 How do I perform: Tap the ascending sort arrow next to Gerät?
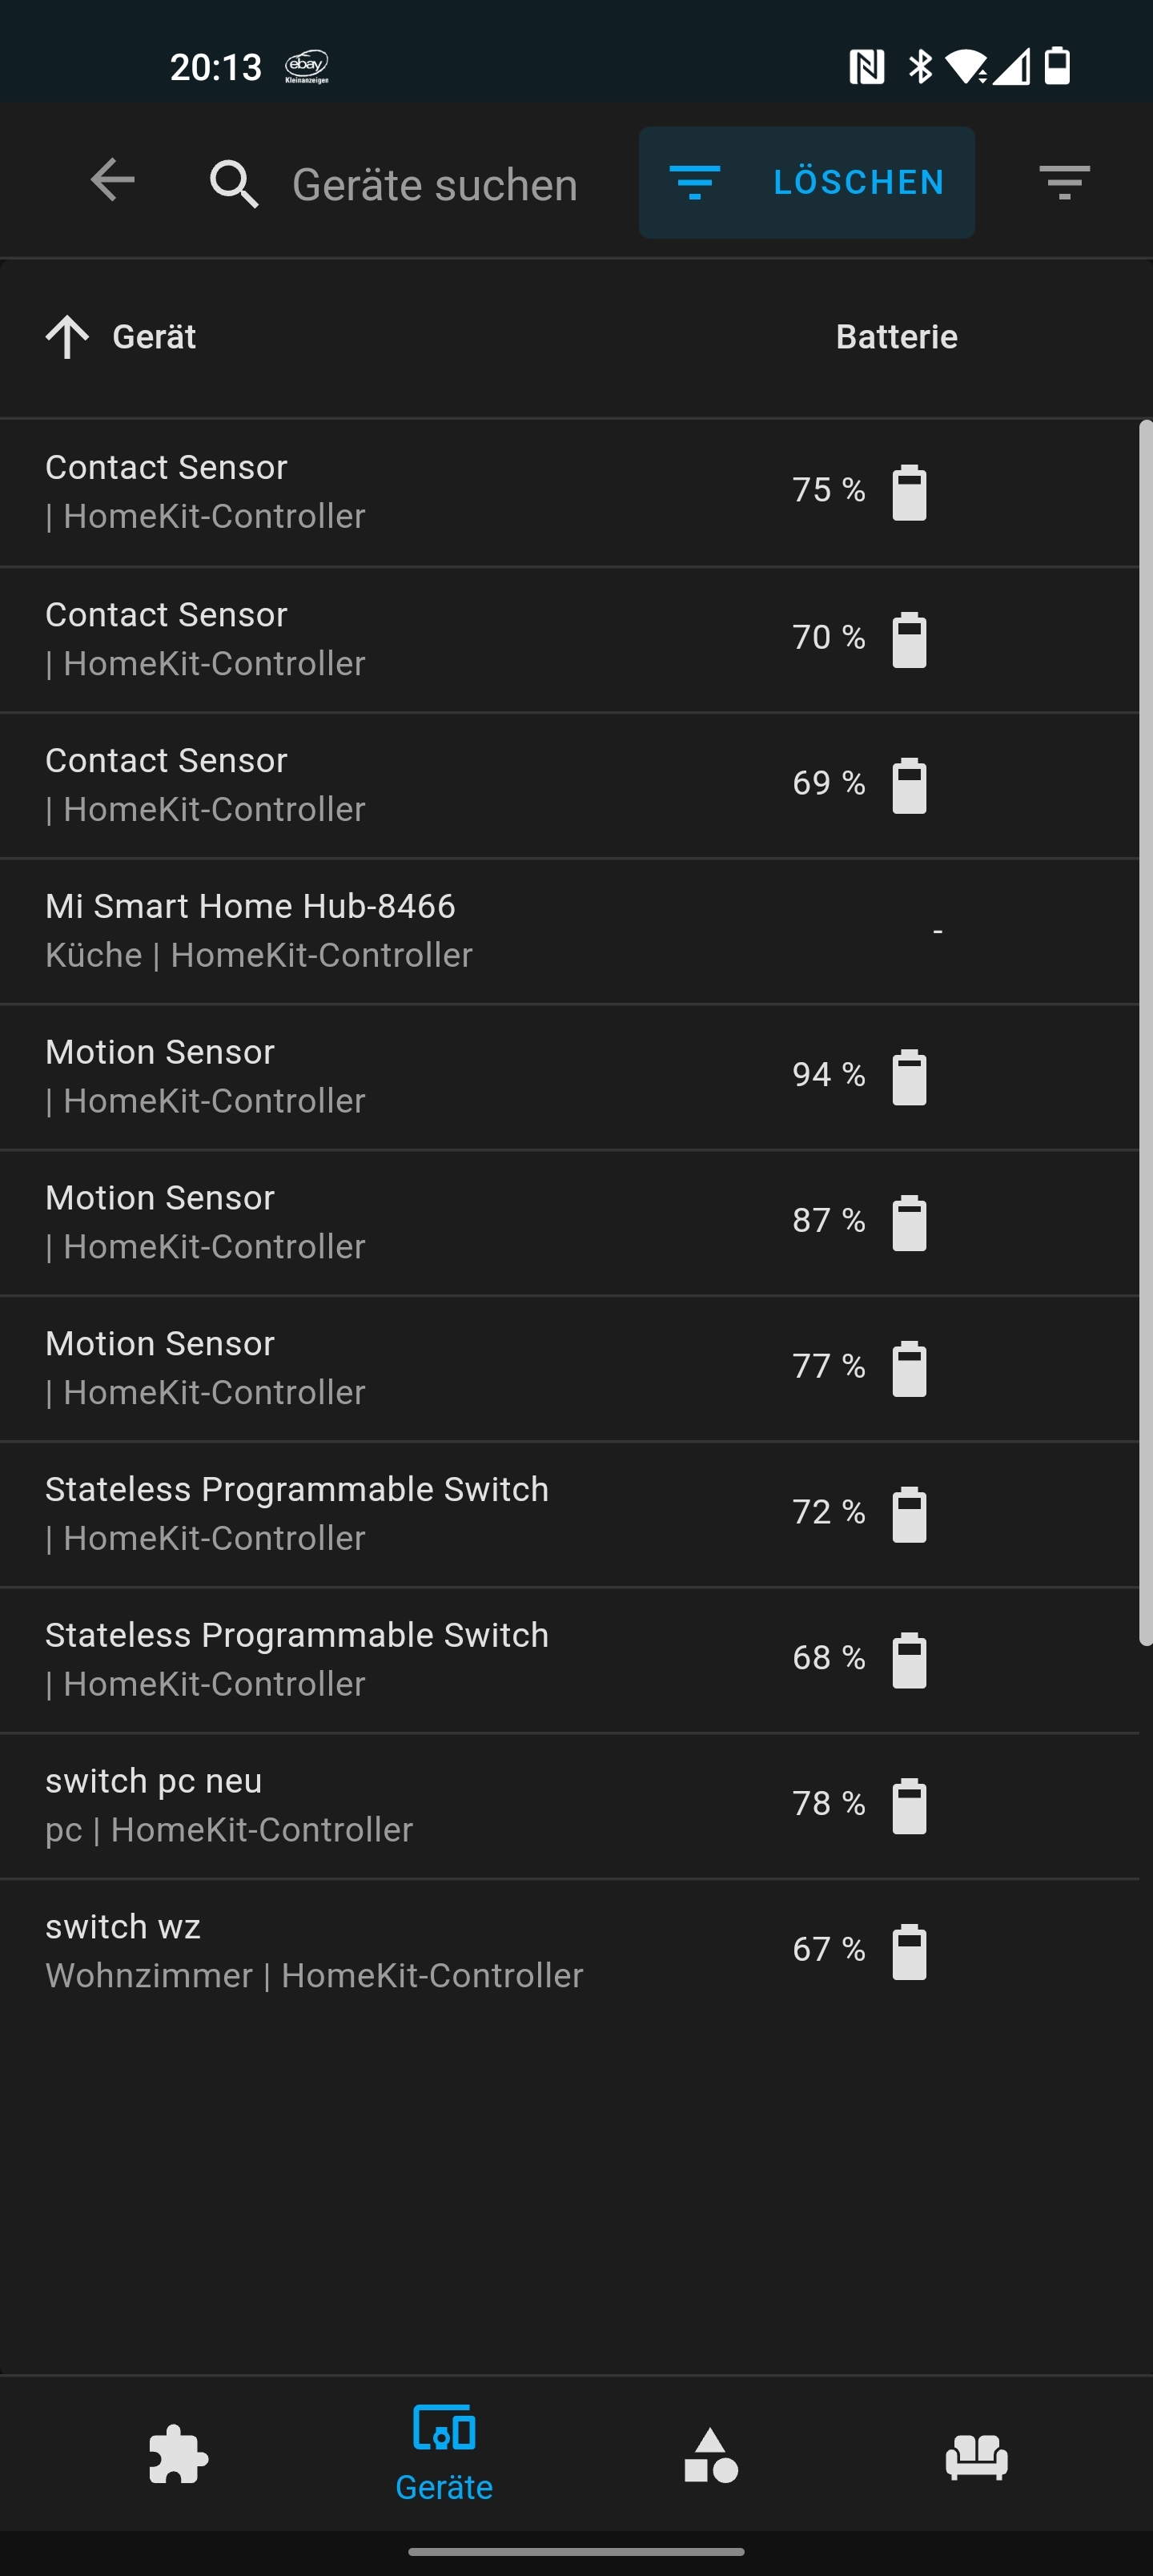(67, 337)
